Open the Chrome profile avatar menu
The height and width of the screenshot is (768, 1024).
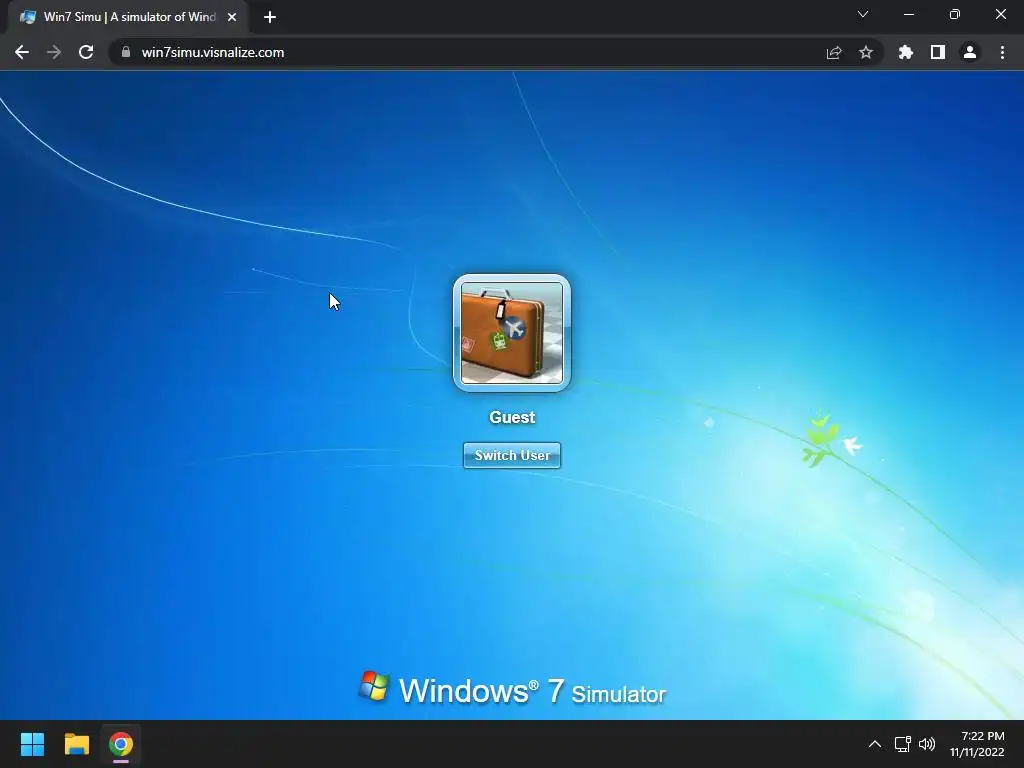[x=970, y=52]
